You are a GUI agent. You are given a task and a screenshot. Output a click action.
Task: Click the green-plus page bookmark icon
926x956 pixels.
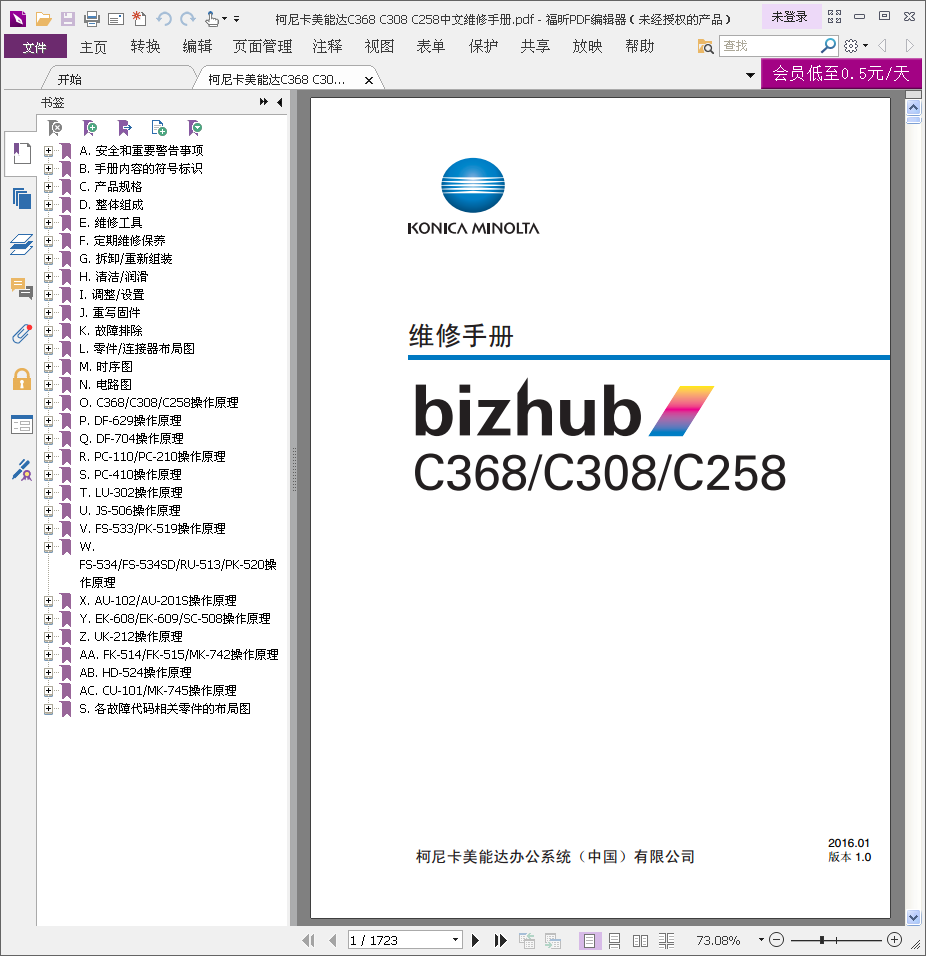(159, 127)
